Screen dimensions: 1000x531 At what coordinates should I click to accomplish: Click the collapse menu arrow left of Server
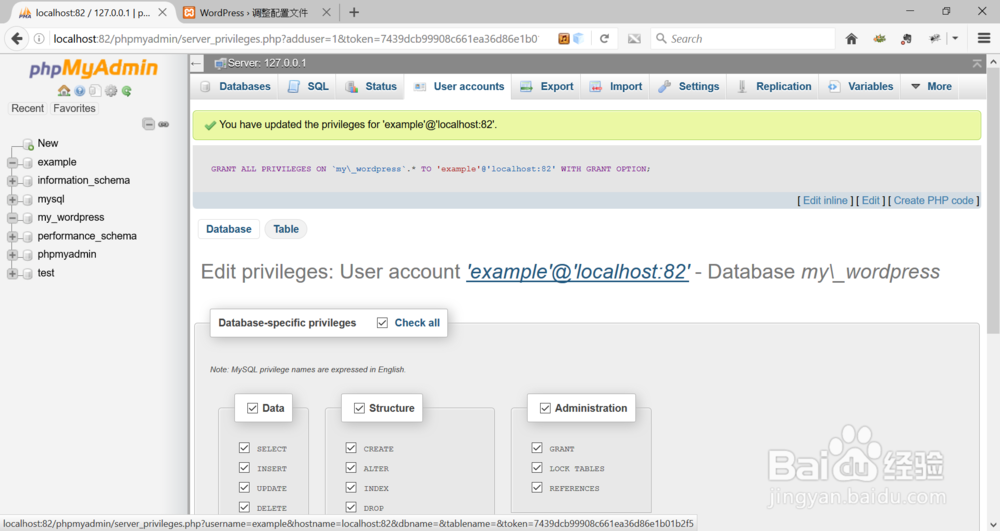pyautogui.click(x=196, y=63)
